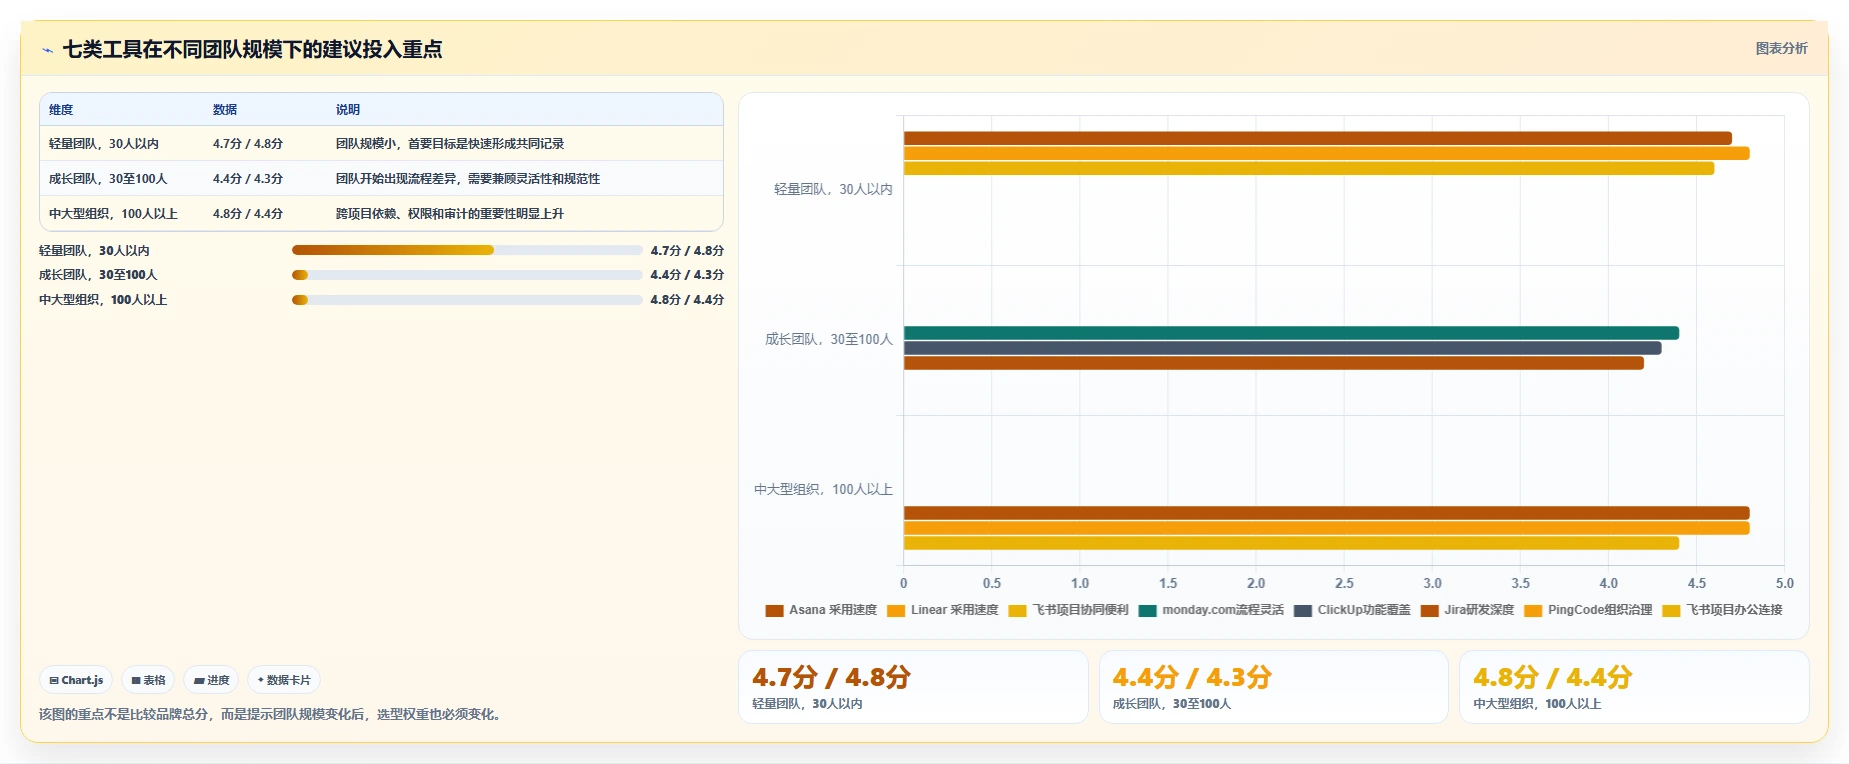Click the small icon before the card title
This screenshot has height=764, width=1849.
coord(47,50)
